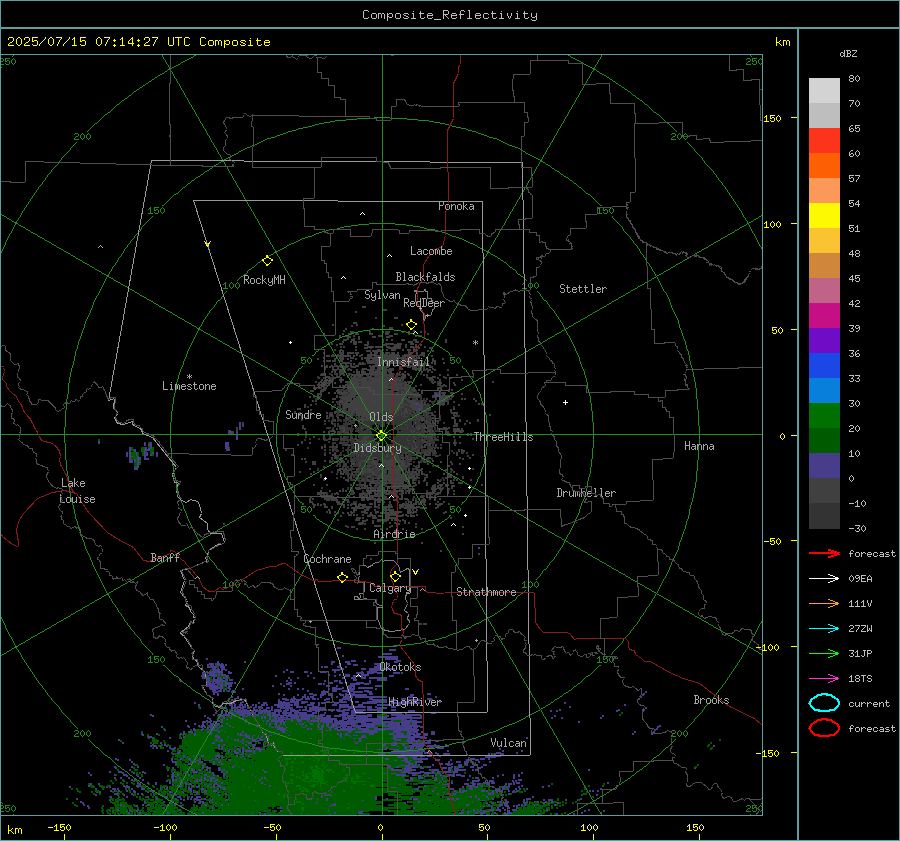The height and width of the screenshot is (841, 900).
Task: Click the RockyMH label
Action: [x=264, y=280]
